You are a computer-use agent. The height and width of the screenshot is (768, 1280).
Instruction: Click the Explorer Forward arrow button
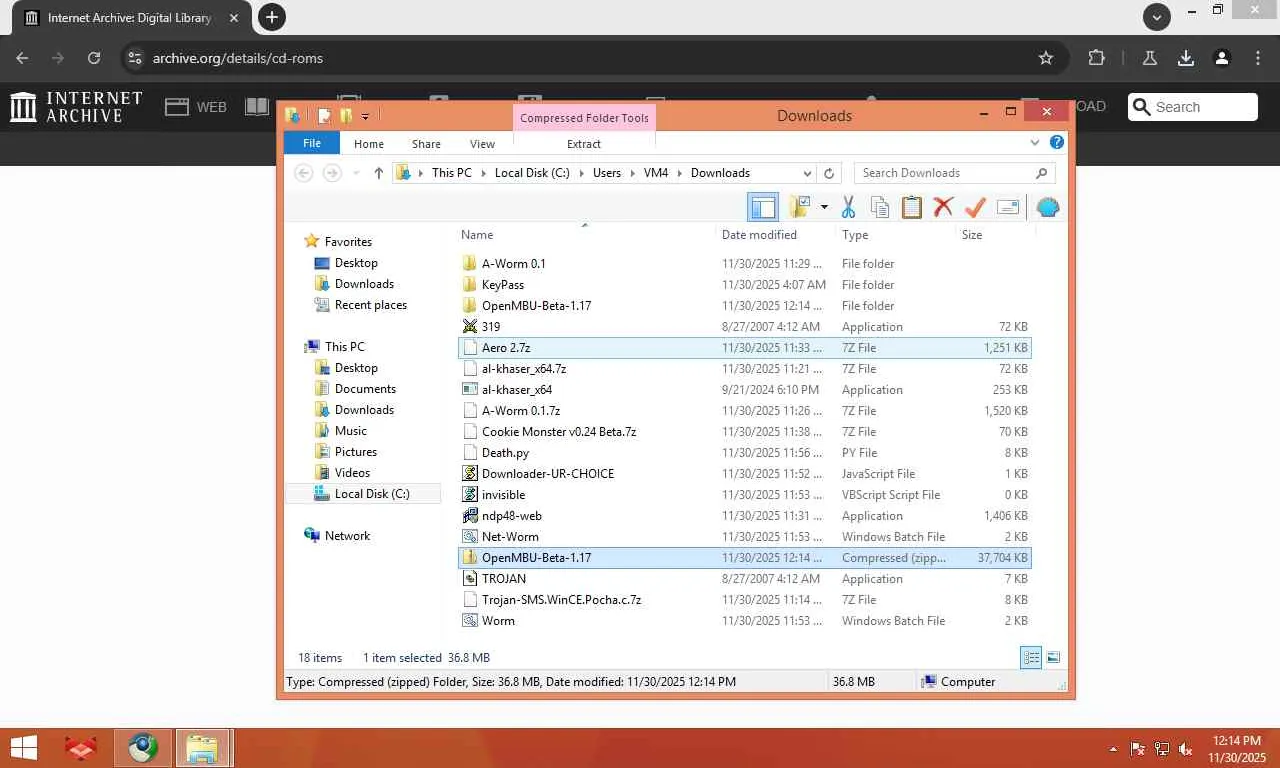tap(332, 173)
